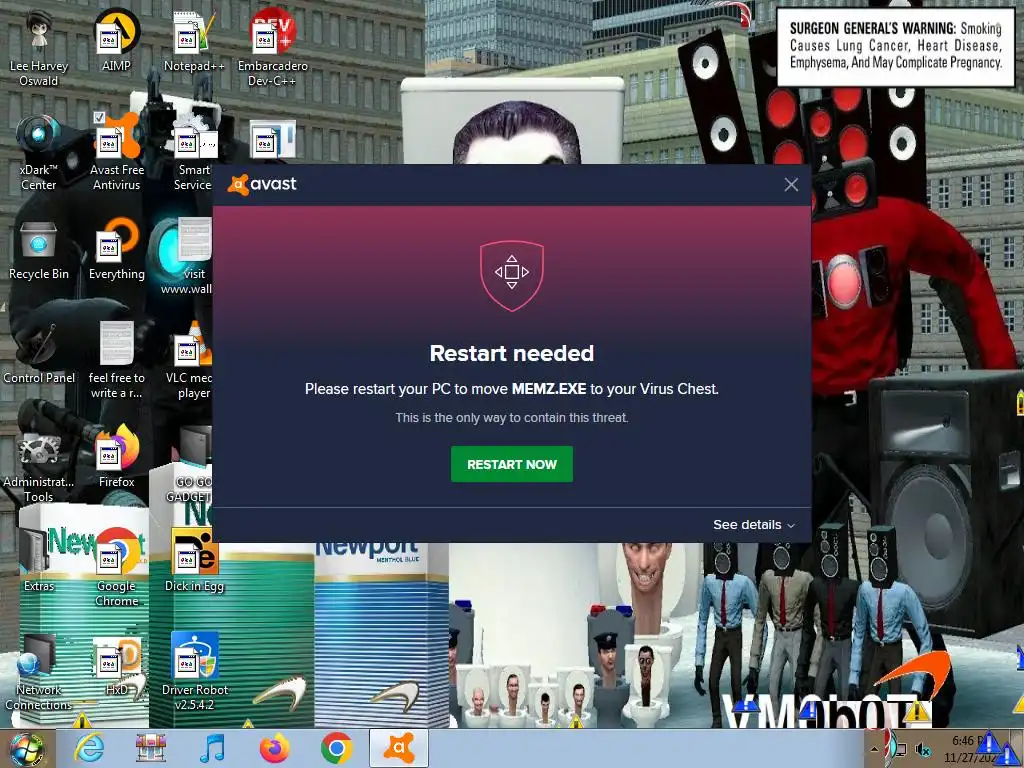Open Driver Robot v2.5.4.2 shortcut
Screen dimensions: 1024x768
(x=195, y=671)
